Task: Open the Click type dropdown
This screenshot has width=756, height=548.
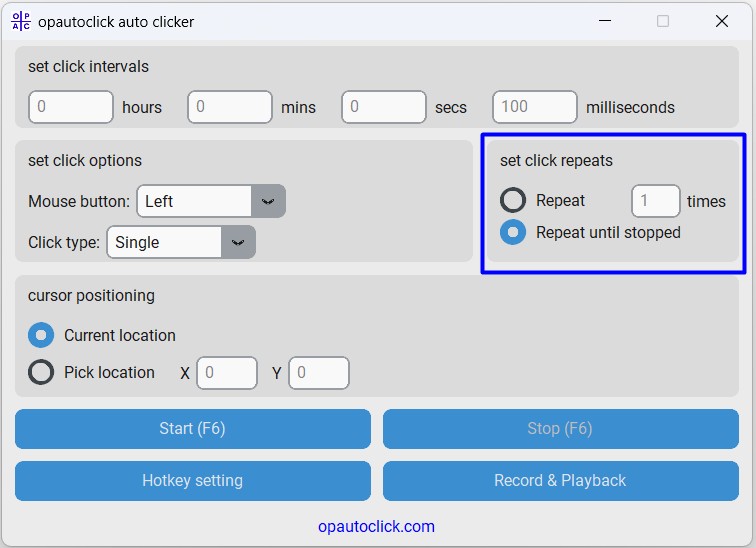Action: coord(181,242)
